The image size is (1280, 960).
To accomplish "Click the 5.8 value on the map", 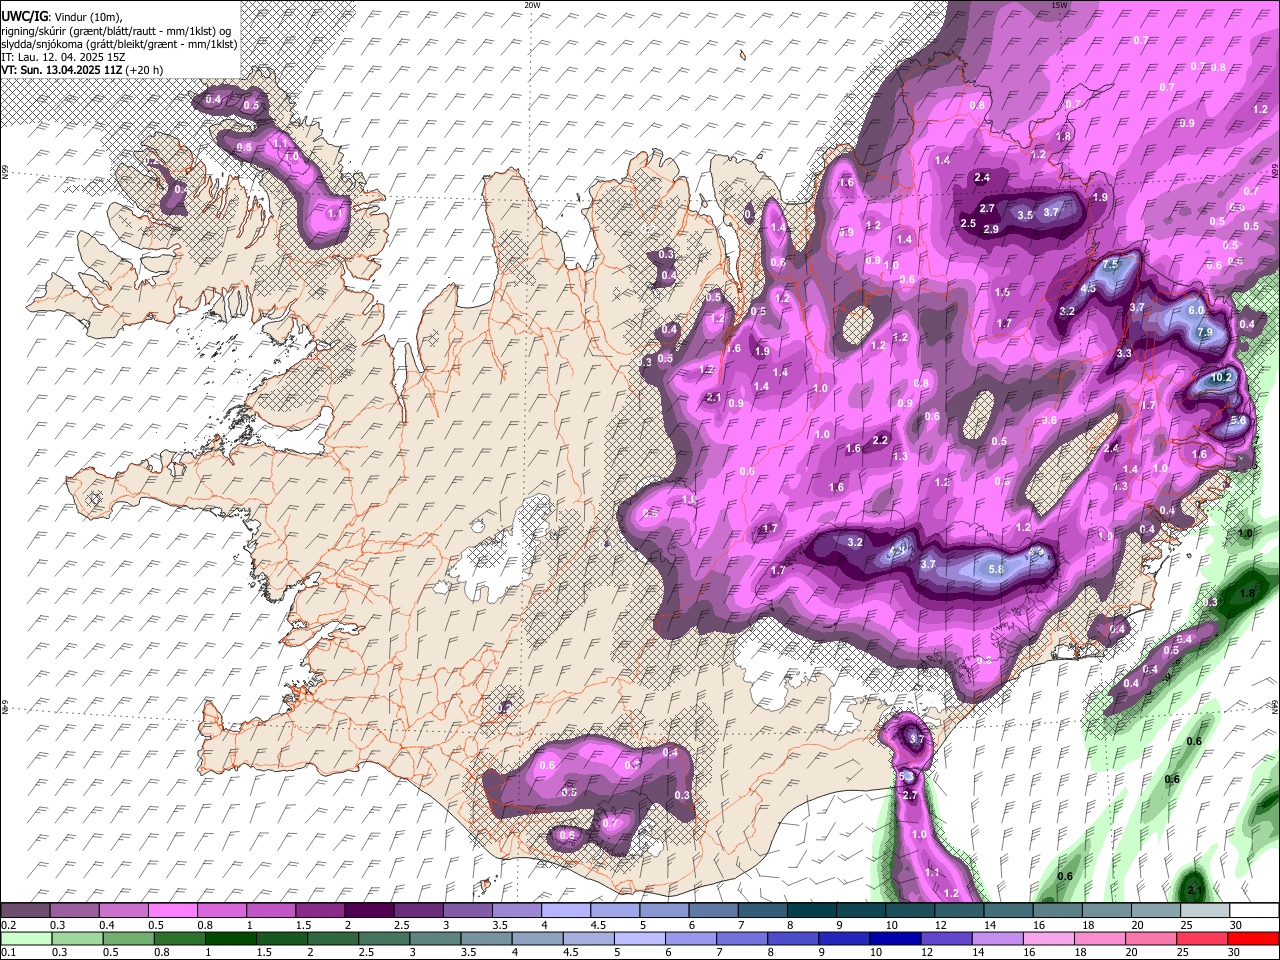I will 996,569.
